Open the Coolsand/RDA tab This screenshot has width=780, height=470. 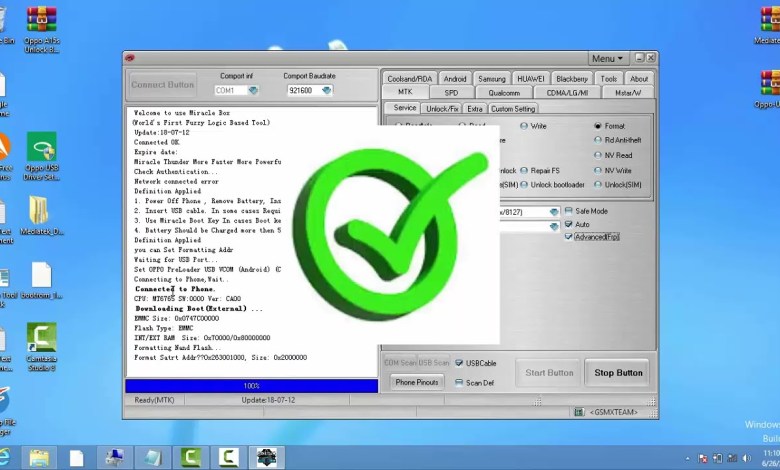click(x=409, y=79)
